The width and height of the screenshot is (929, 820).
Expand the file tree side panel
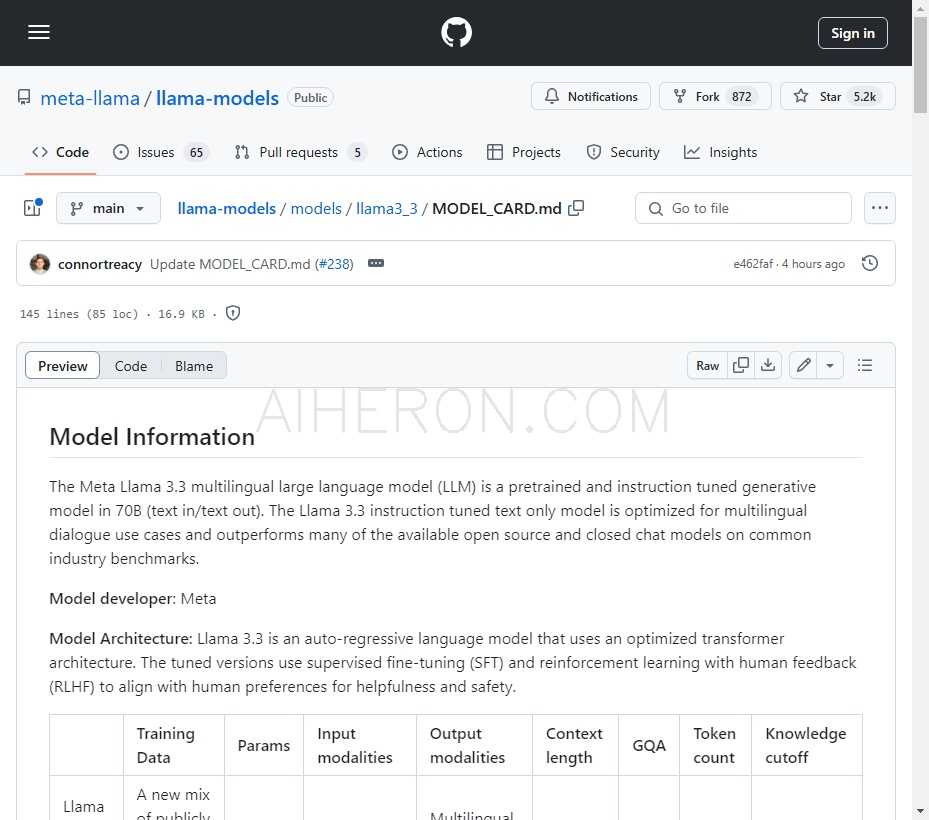pos(33,208)
